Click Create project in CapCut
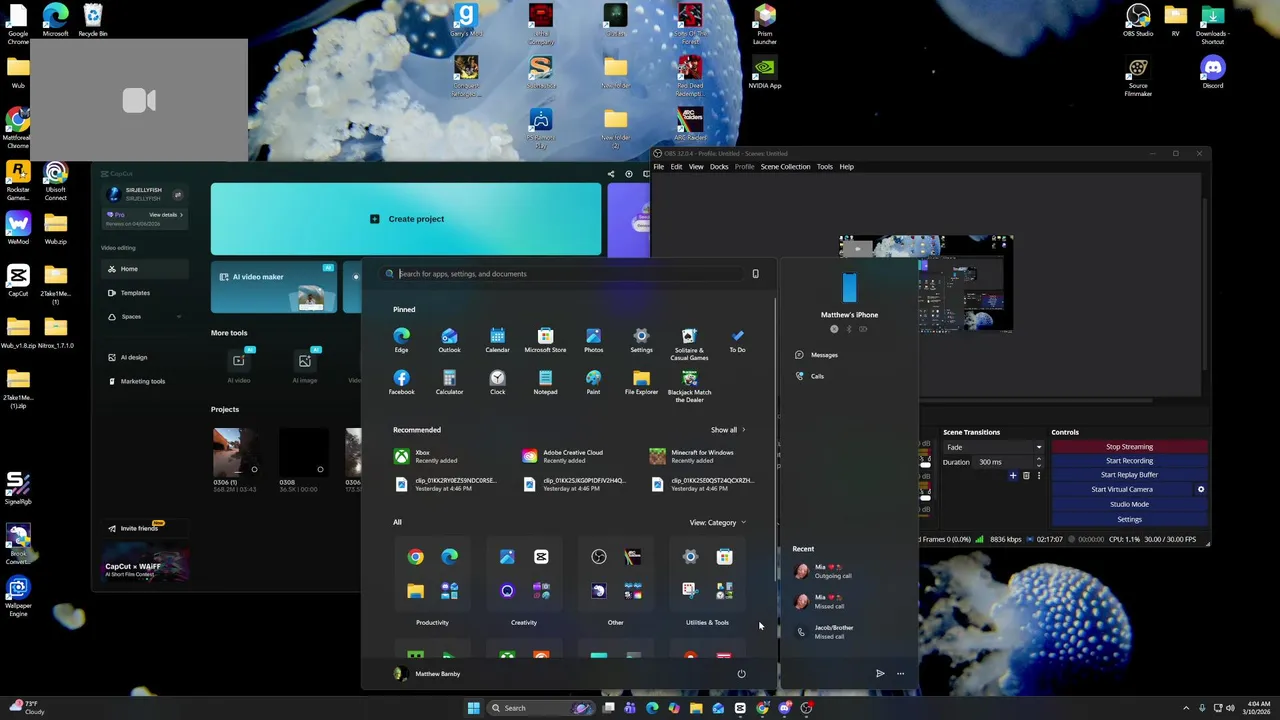1280x720 pixels. pos(406,219)
